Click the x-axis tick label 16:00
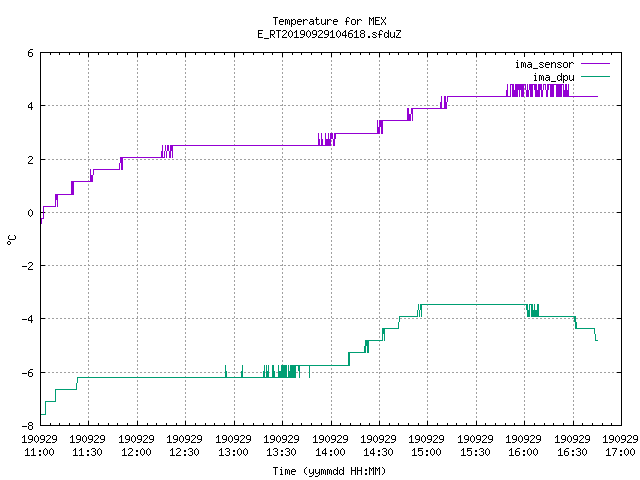Image resolution: width=640 pixels, height=480 pixels. (x=524, y=452)
